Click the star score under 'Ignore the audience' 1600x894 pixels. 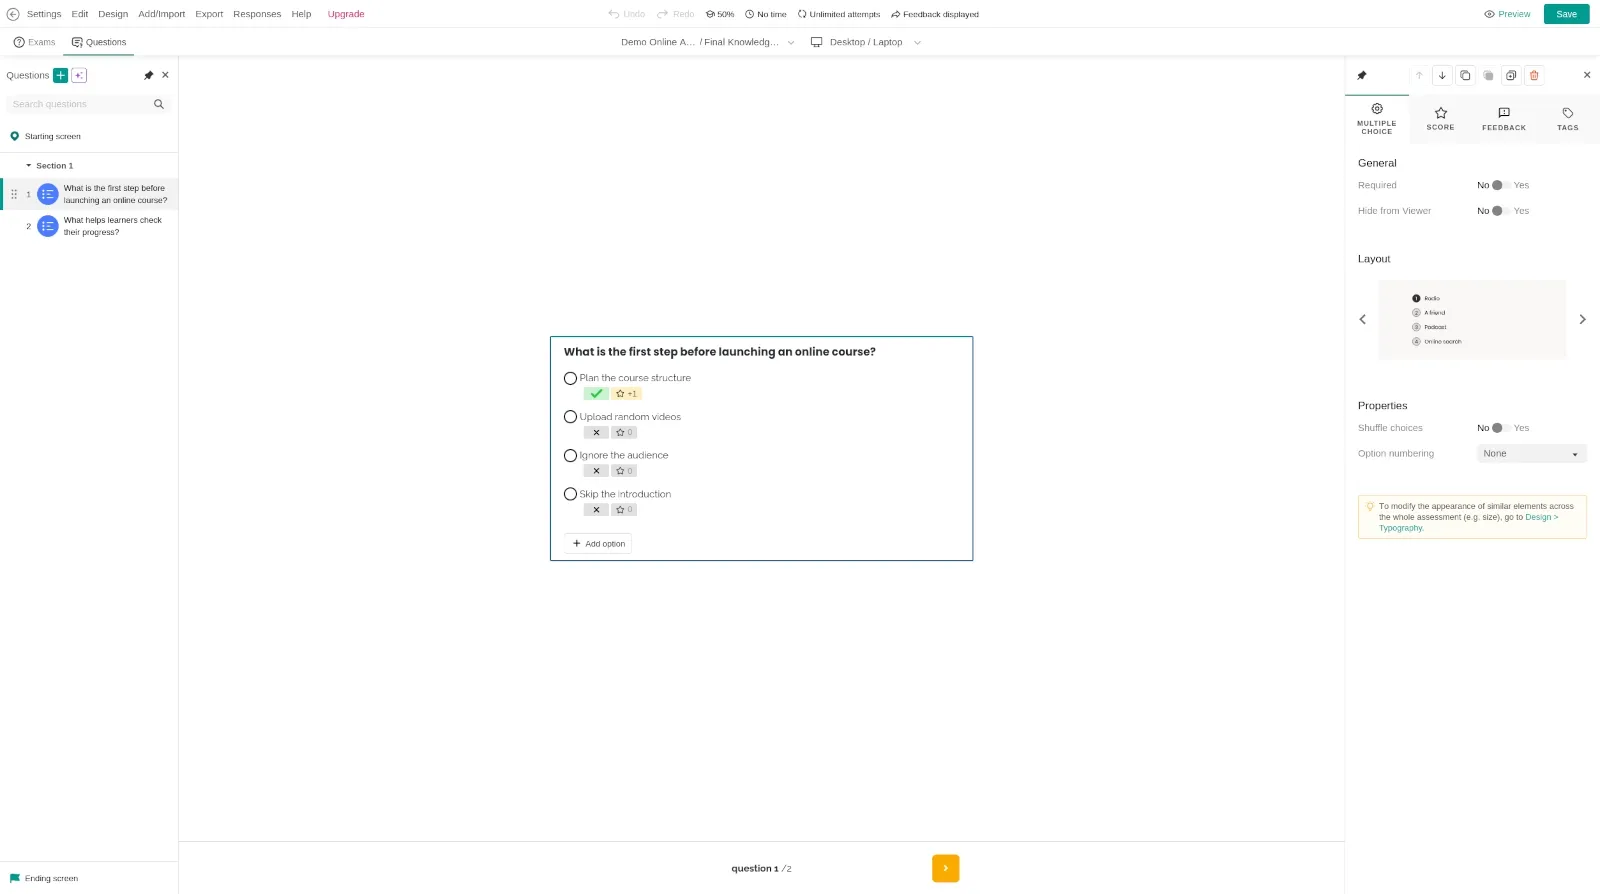tap(624, 471)
